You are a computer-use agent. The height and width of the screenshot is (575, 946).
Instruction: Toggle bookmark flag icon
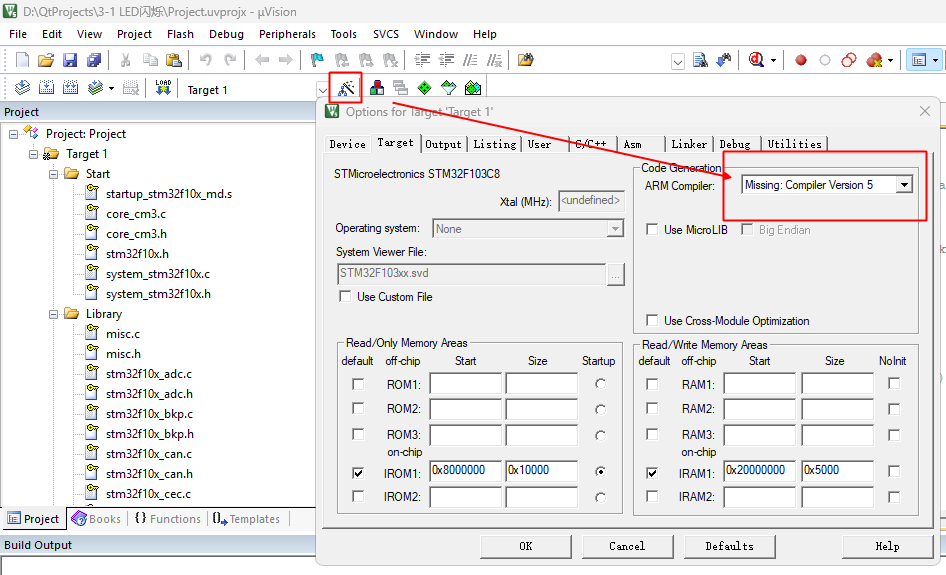point(317,60)
